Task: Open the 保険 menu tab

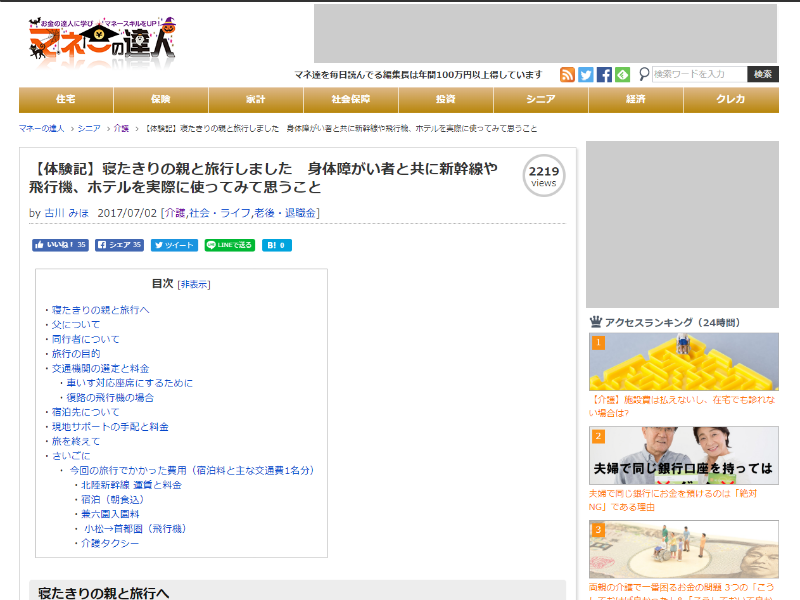Action: (161, 99)
